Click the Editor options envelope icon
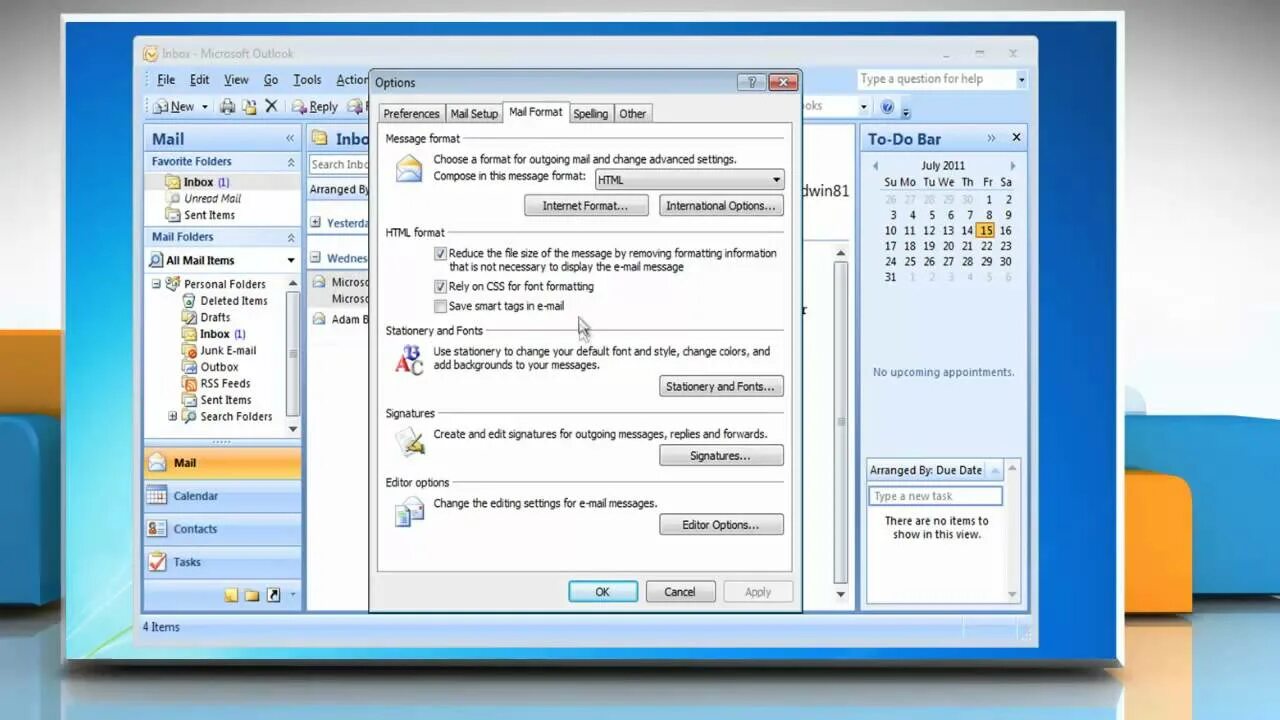 tap(409, 511)
